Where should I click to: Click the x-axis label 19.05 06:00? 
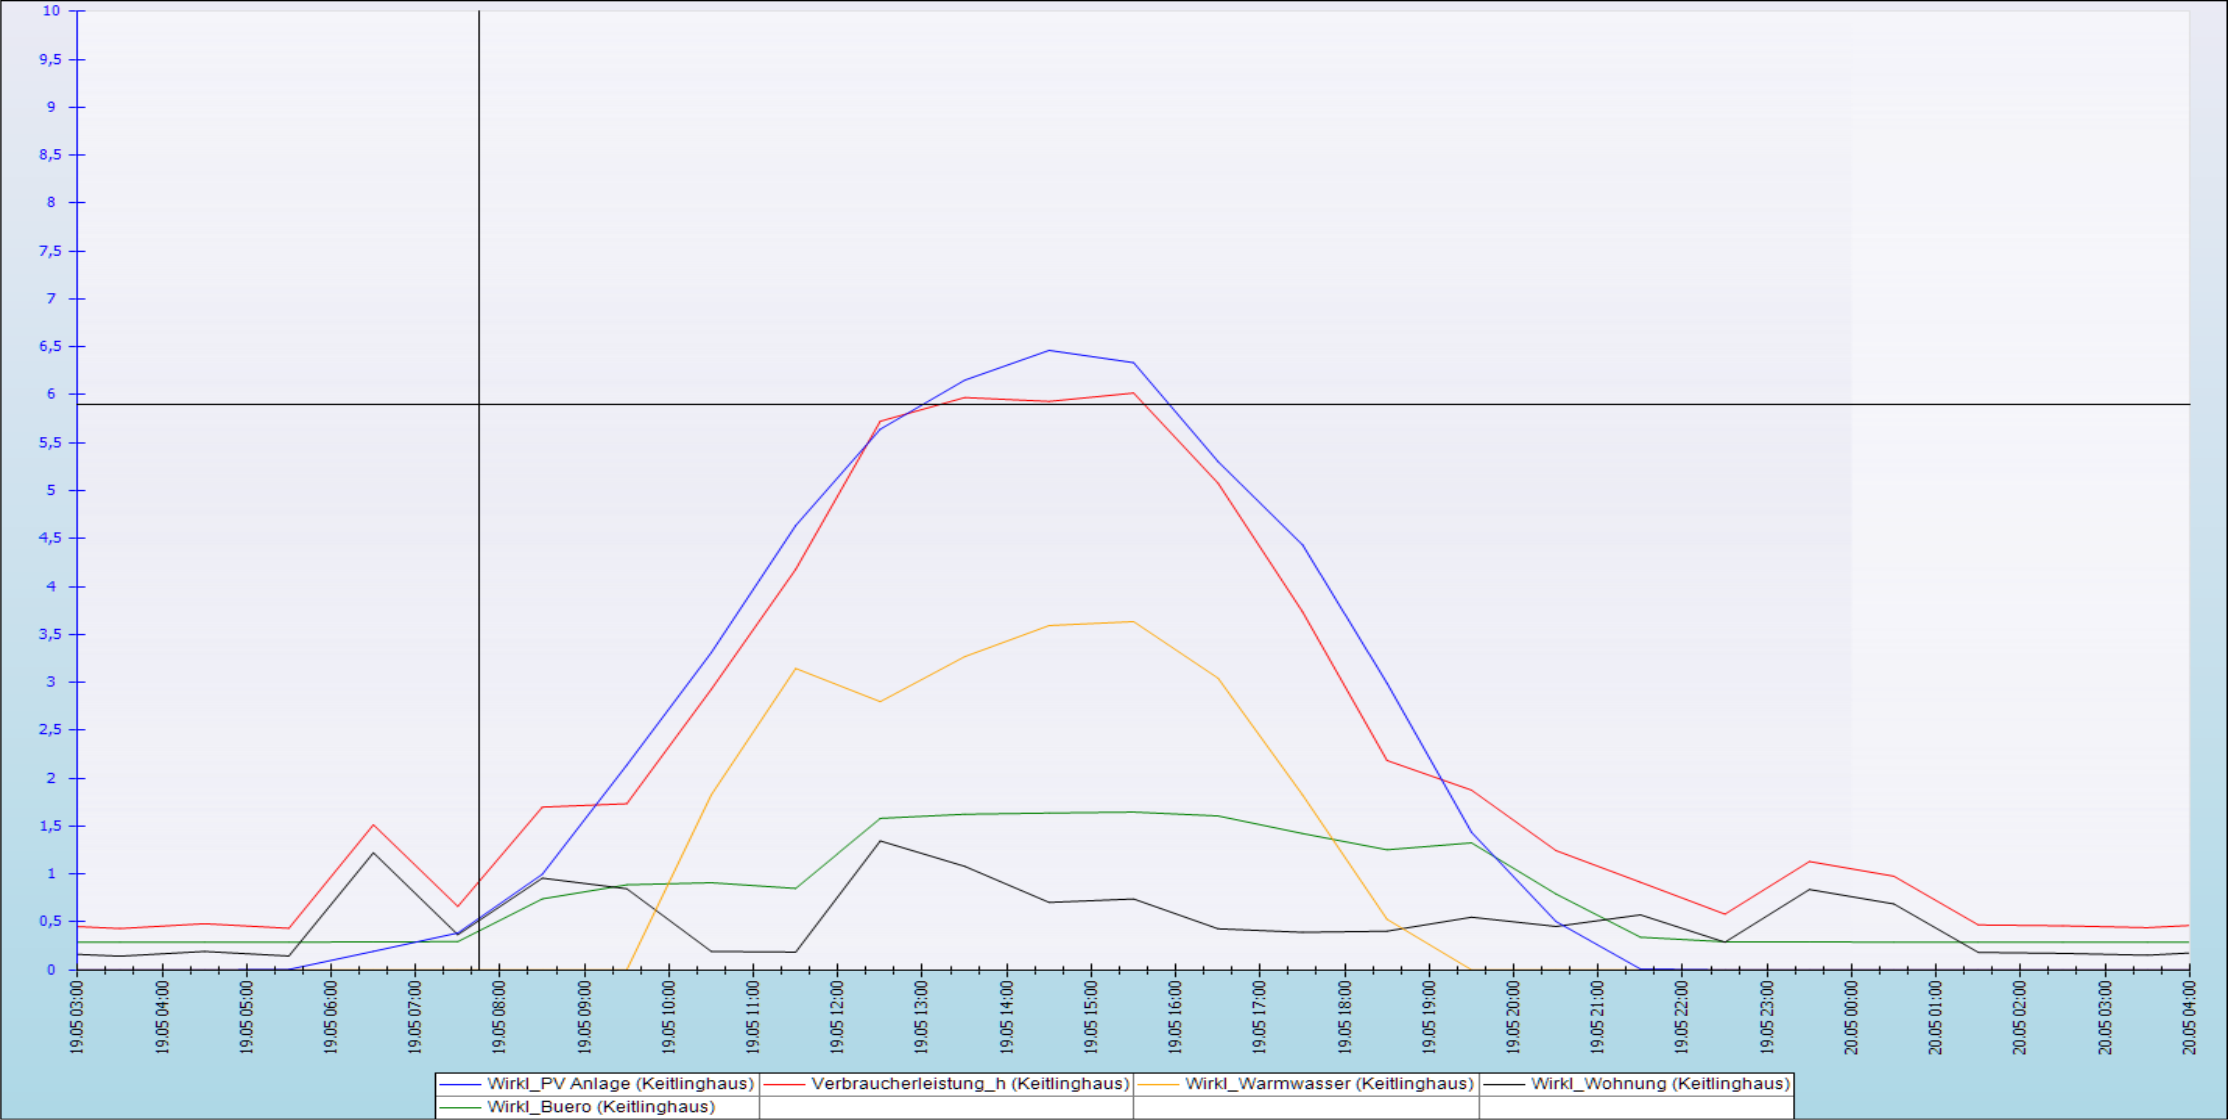coord(331,1017)
